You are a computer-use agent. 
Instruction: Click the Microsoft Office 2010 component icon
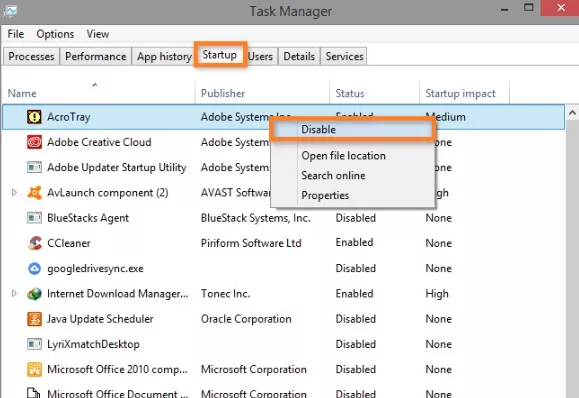click(34, 369)
